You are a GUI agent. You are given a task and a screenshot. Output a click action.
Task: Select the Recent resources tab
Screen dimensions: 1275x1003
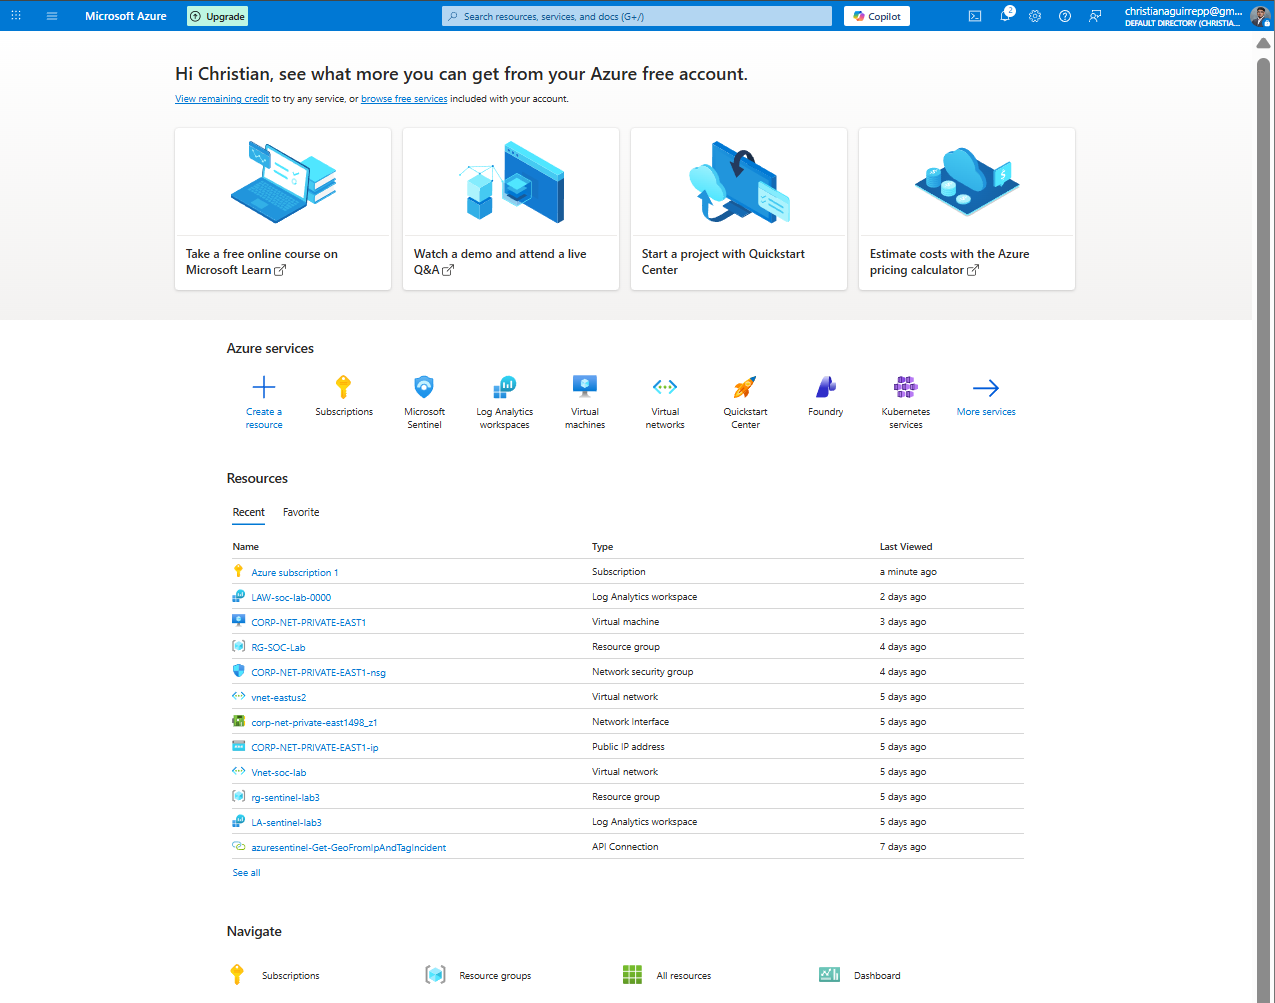248,512
